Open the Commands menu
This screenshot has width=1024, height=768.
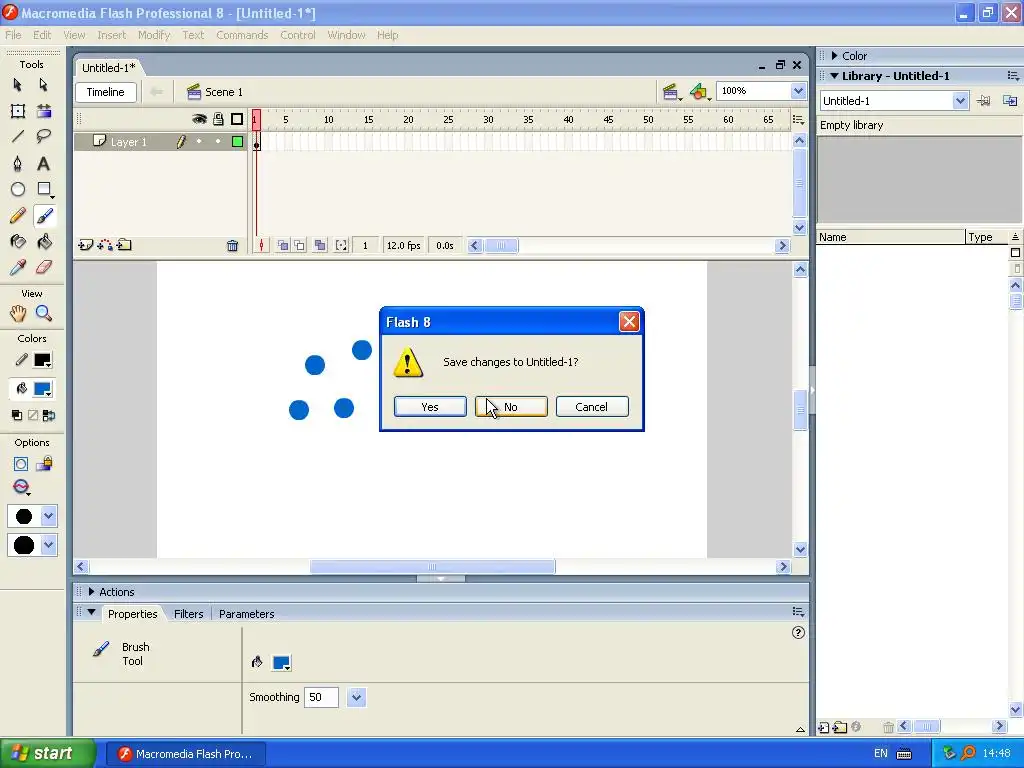click(x=242, y=35)
